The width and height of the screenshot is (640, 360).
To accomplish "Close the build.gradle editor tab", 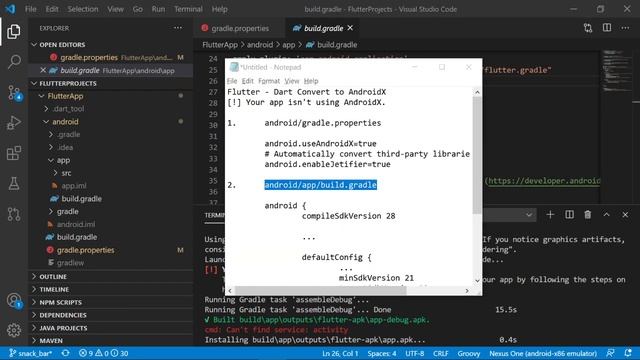I will pyautogui.click(x=350, y=28).
